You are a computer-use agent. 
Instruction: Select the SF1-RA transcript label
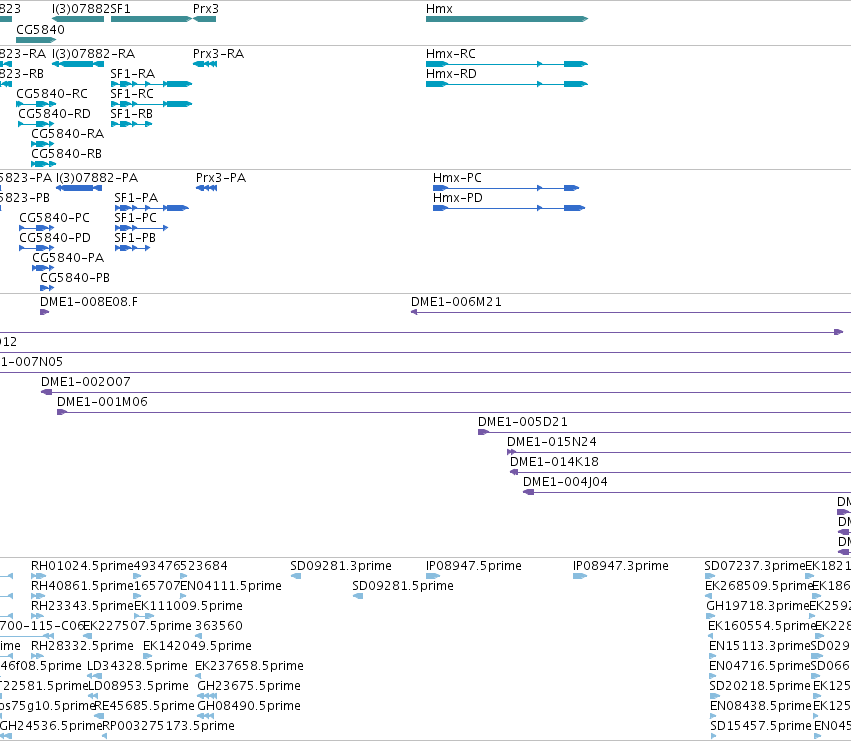click(x=132, y=73)
